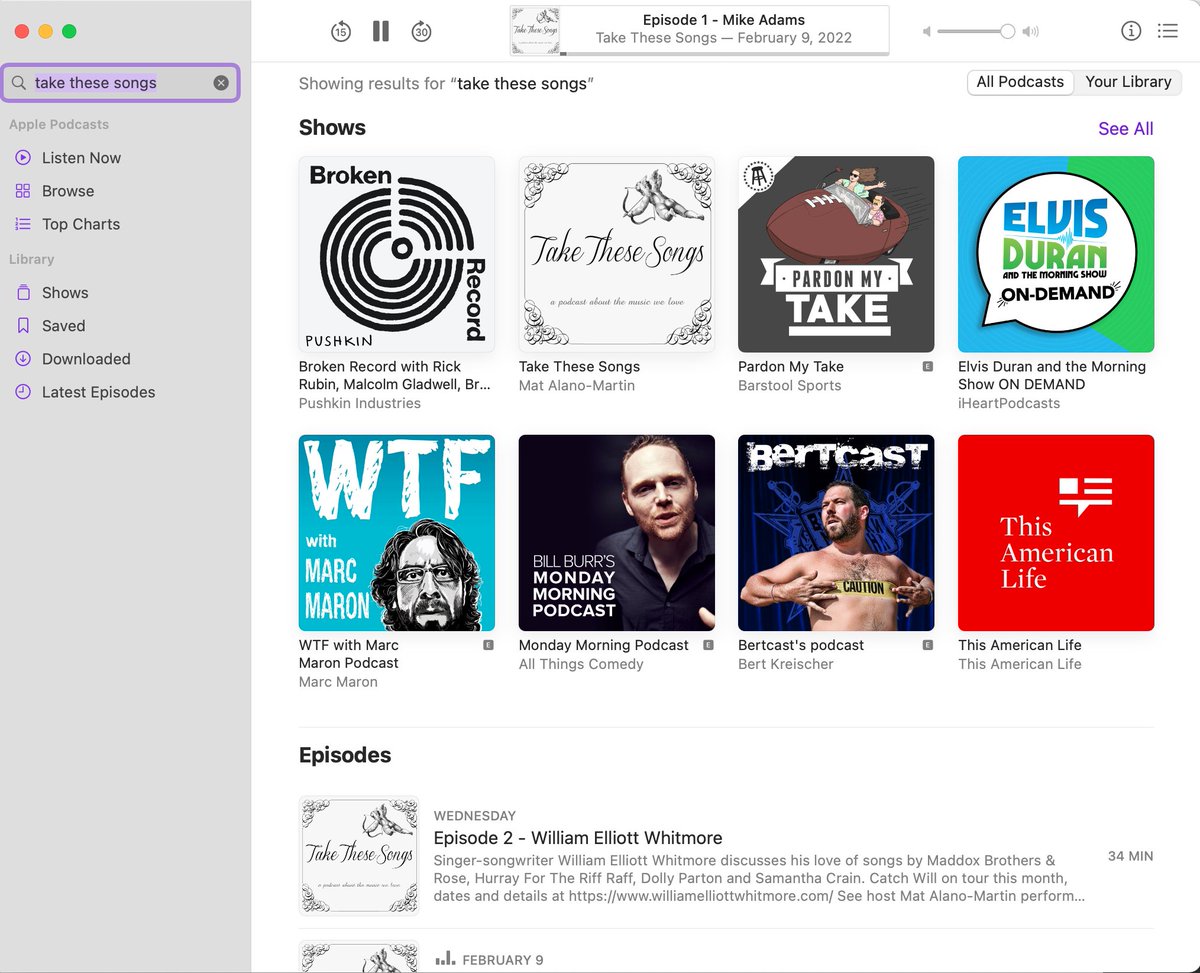Open Pardon My Take show artwork
This screenshot has height=973, width=1200.
point(836,254)
